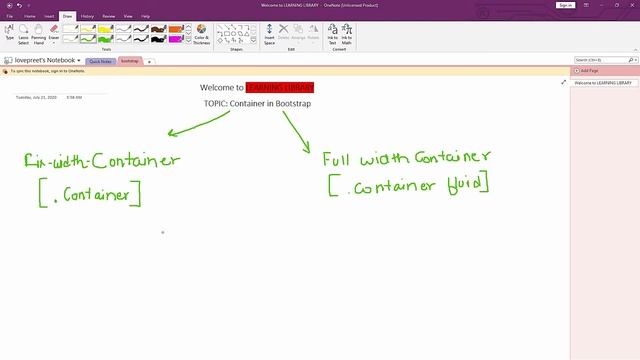Activate the Lasso Select tool

click(x=24, y=34)
